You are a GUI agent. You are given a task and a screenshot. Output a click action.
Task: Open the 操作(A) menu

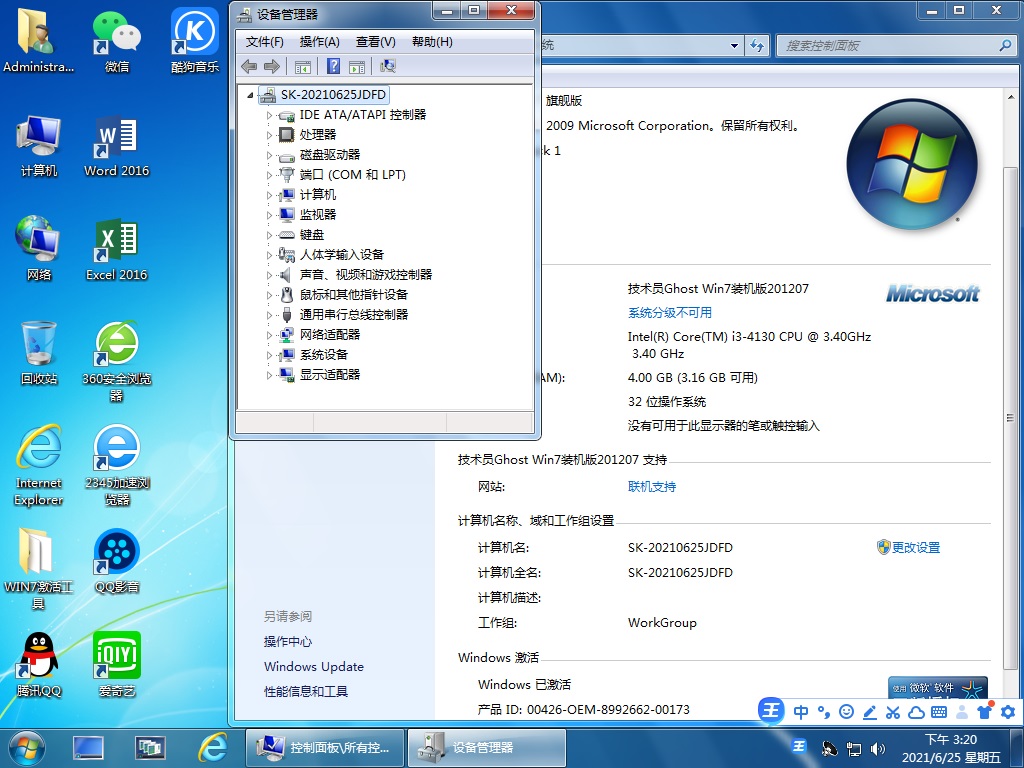pos(319,42)
